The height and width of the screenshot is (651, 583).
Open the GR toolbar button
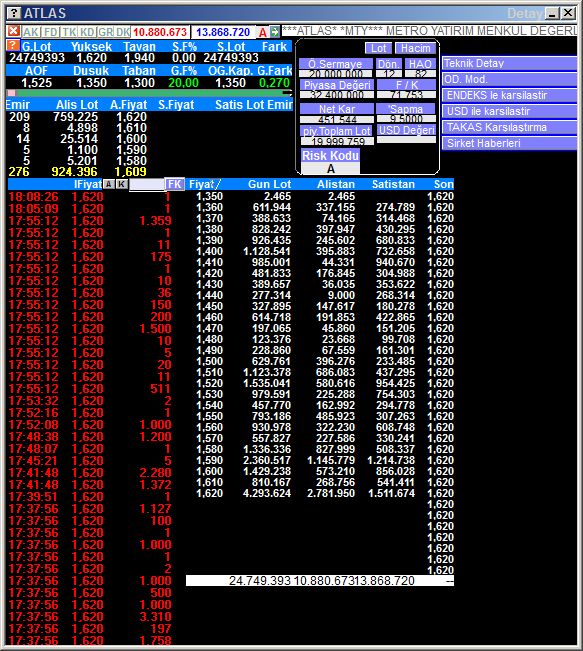click(105, 32)
